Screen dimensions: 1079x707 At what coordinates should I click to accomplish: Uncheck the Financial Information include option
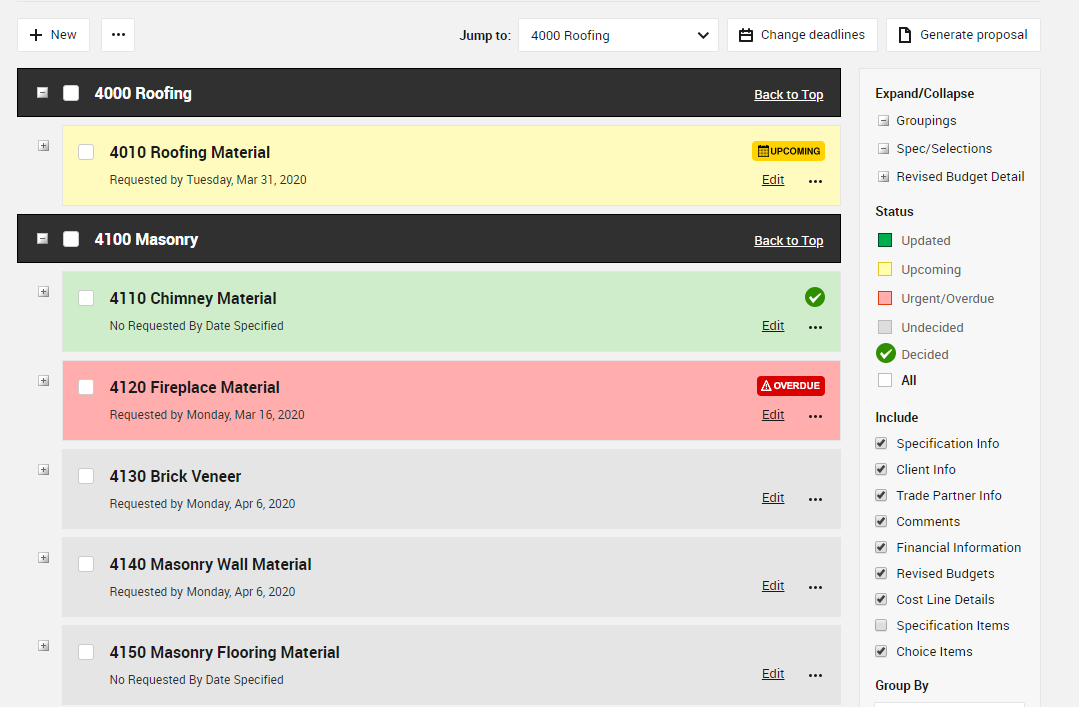pos(881,547)
